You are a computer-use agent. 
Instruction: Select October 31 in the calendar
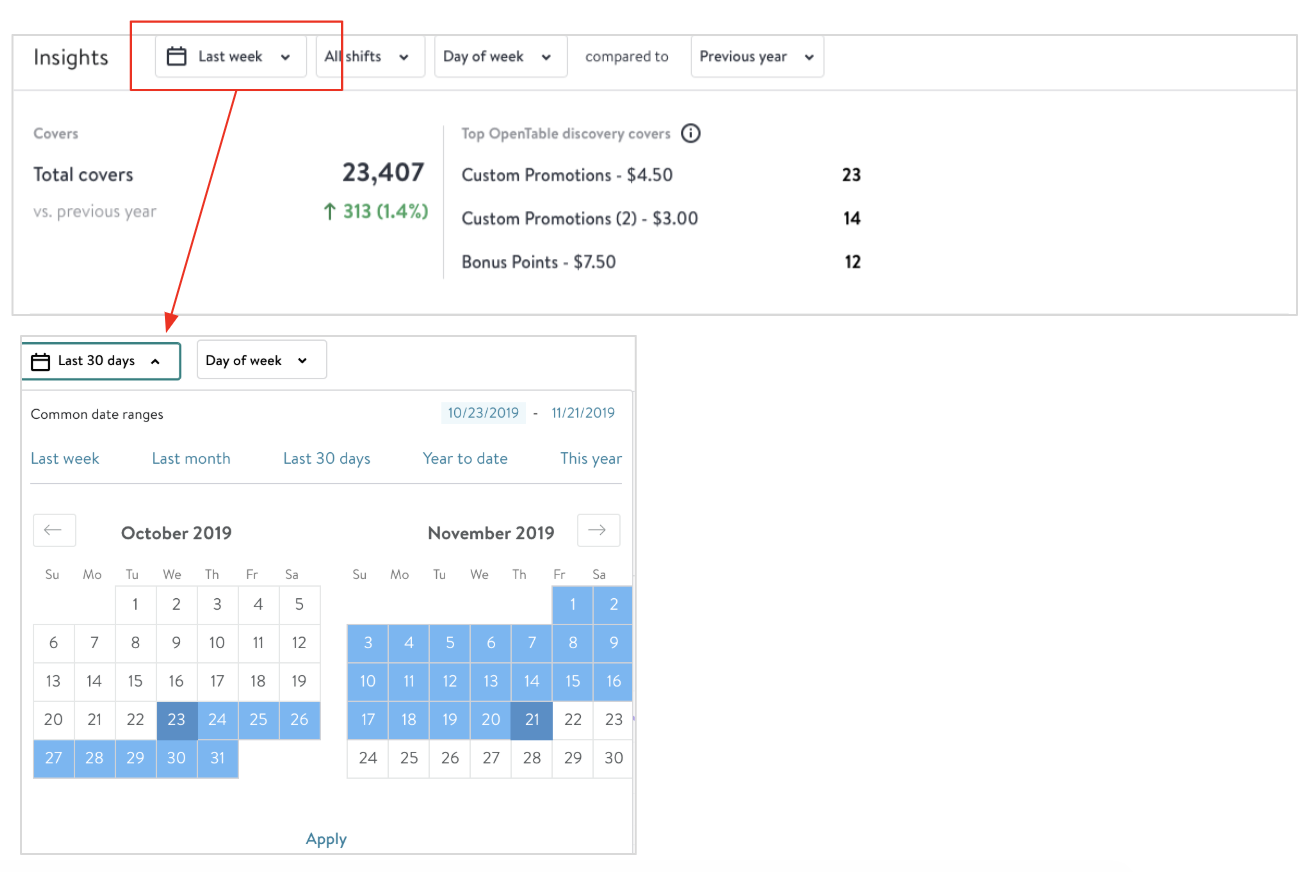coord(217,758)
